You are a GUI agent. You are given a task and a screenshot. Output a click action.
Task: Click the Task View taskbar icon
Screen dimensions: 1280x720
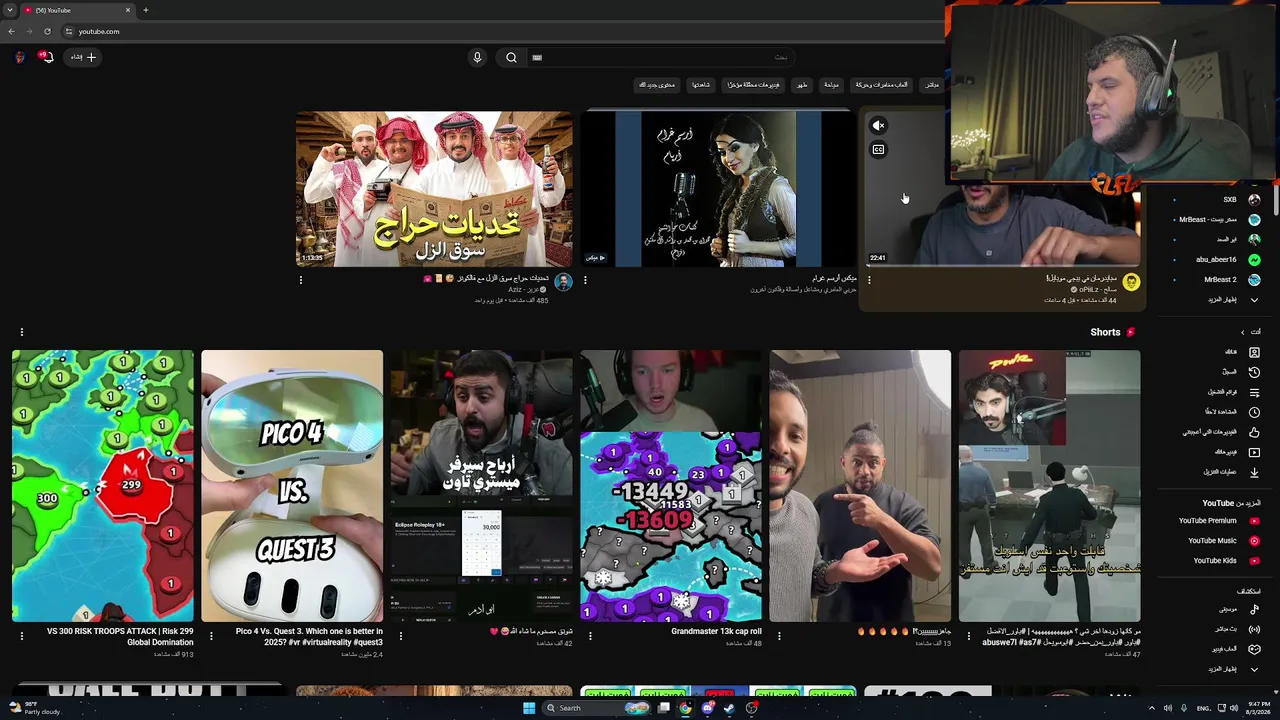pos(663,708)
